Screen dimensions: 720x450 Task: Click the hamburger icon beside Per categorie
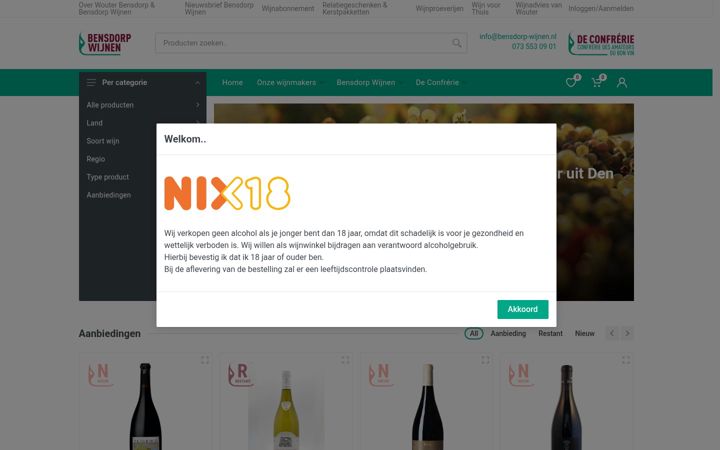(91, 82)
